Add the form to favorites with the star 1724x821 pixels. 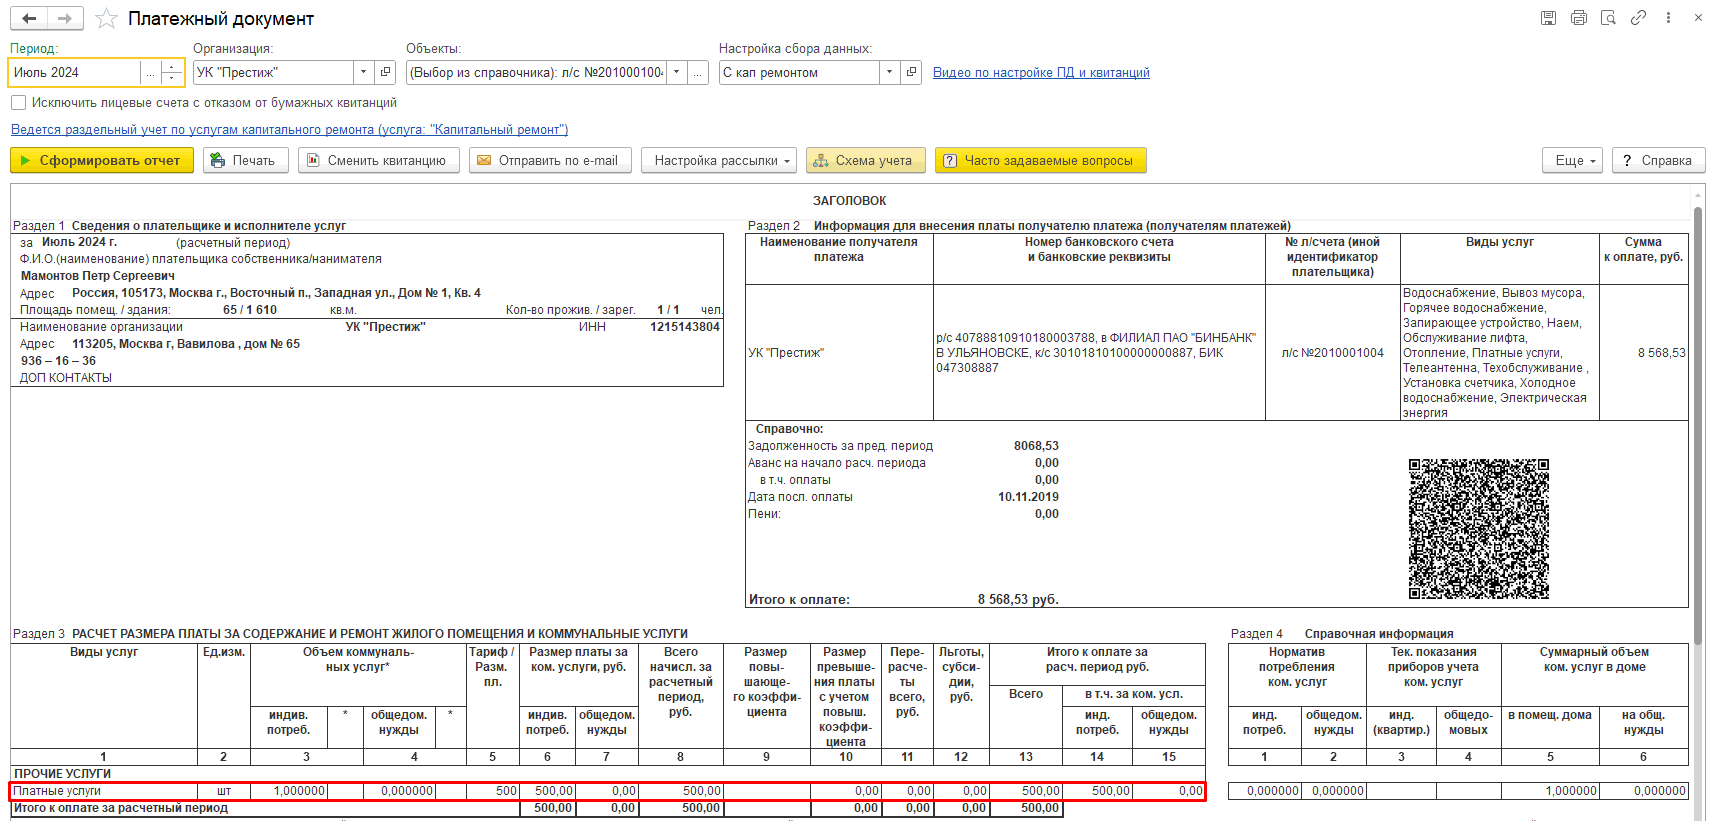point(106,19)
